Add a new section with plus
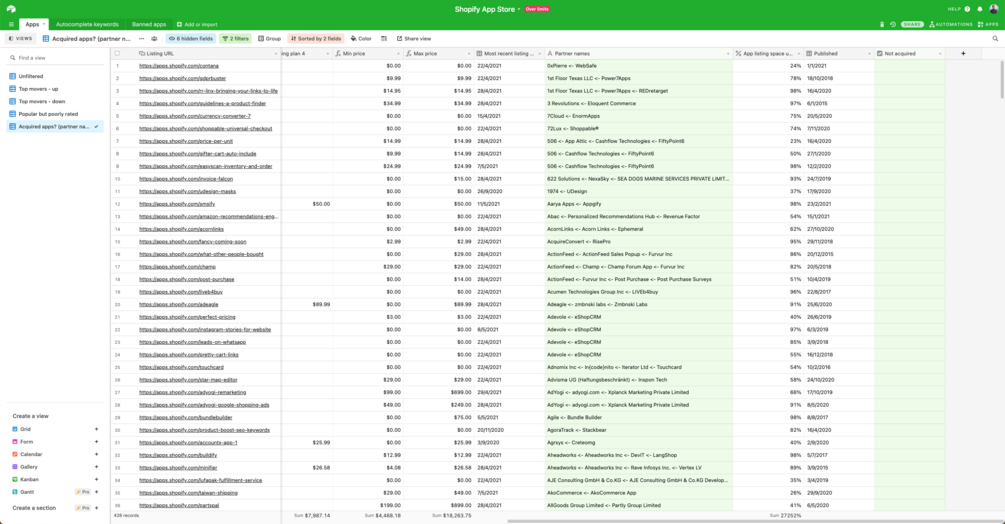The height and width of the screenshot is (524, 1005). click(x=97, y=508)
